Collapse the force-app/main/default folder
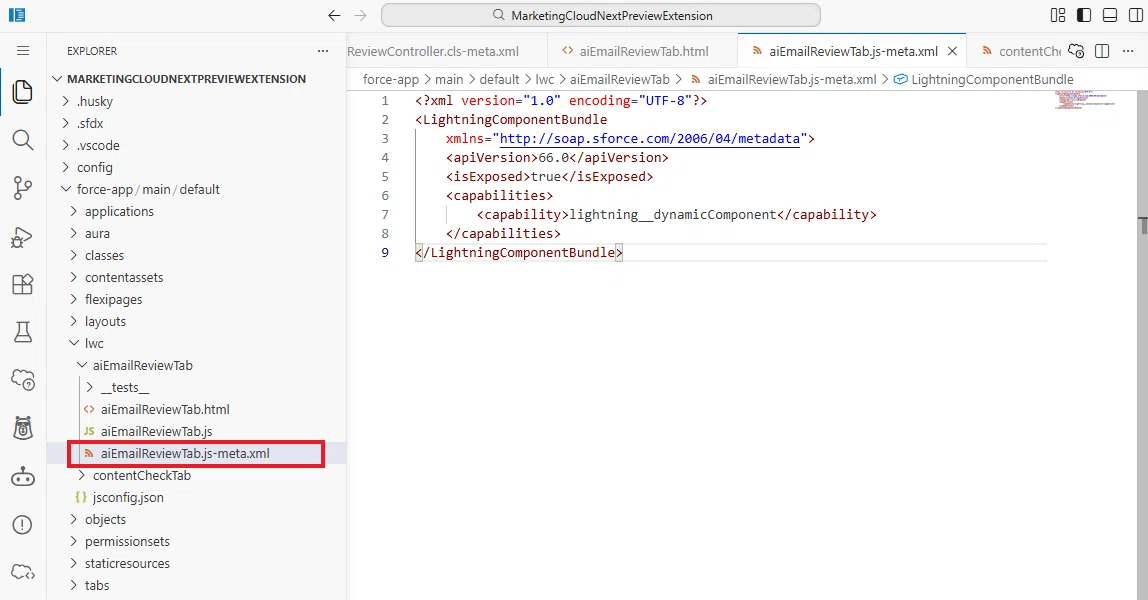 coord(196,189)
